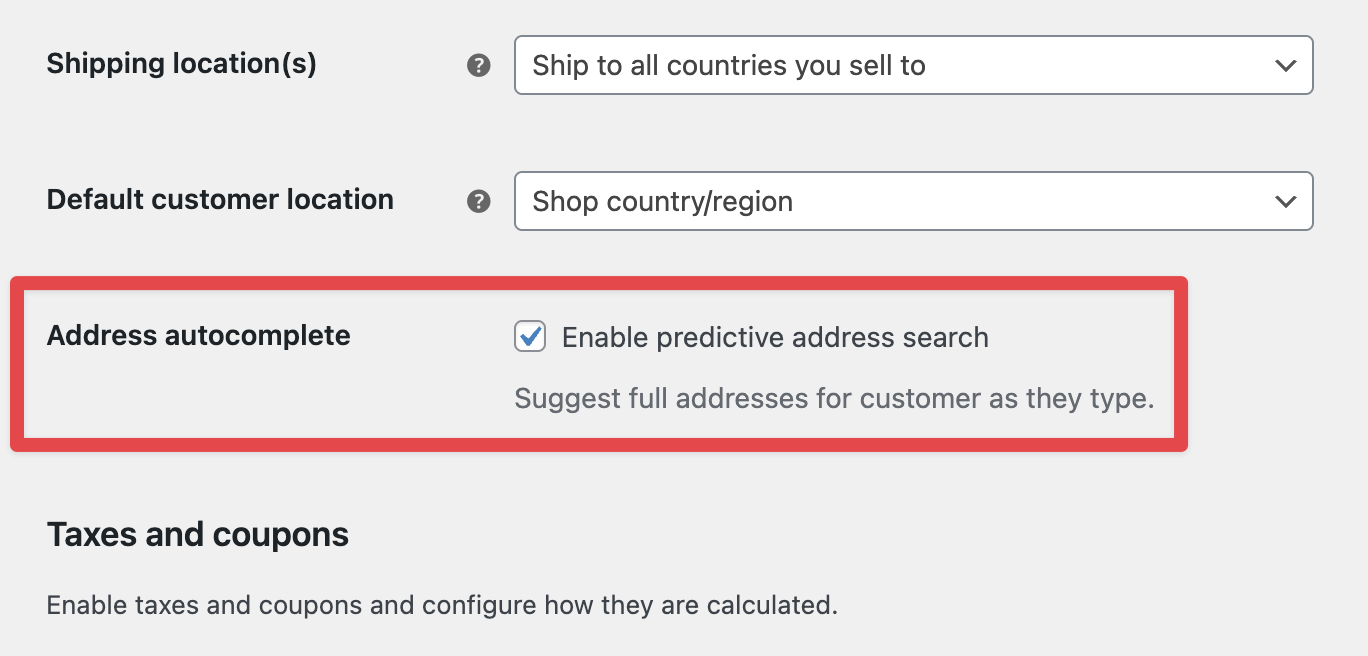
Task: Click the "Shop country/region" selected value
Action: 662,202
